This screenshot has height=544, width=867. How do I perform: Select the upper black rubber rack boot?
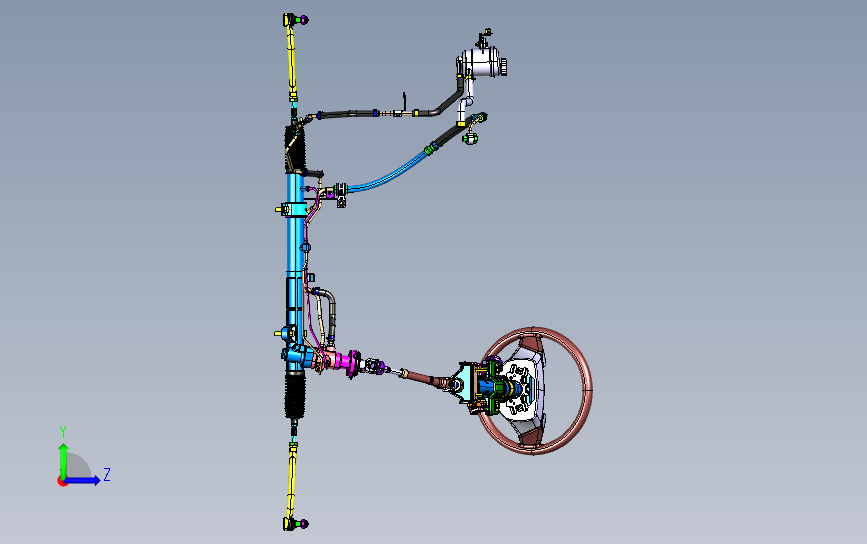pyautogui.click(x=295, y=149)
